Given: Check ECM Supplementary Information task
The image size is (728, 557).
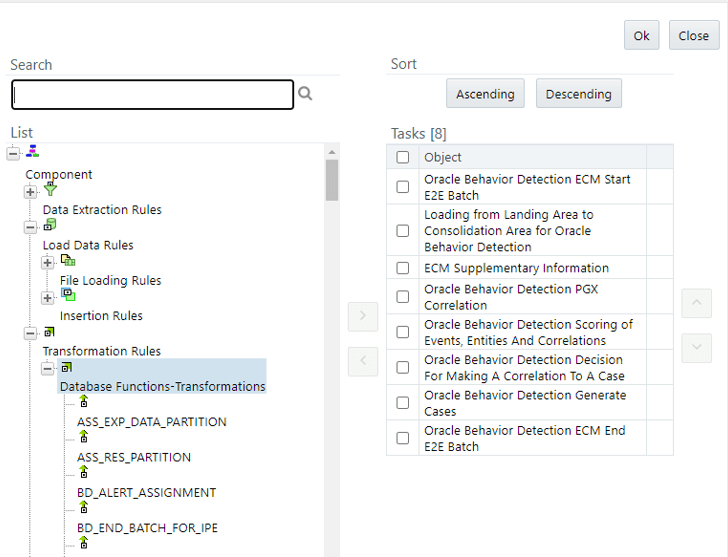Looking at the screenshot, I should 403,268.
